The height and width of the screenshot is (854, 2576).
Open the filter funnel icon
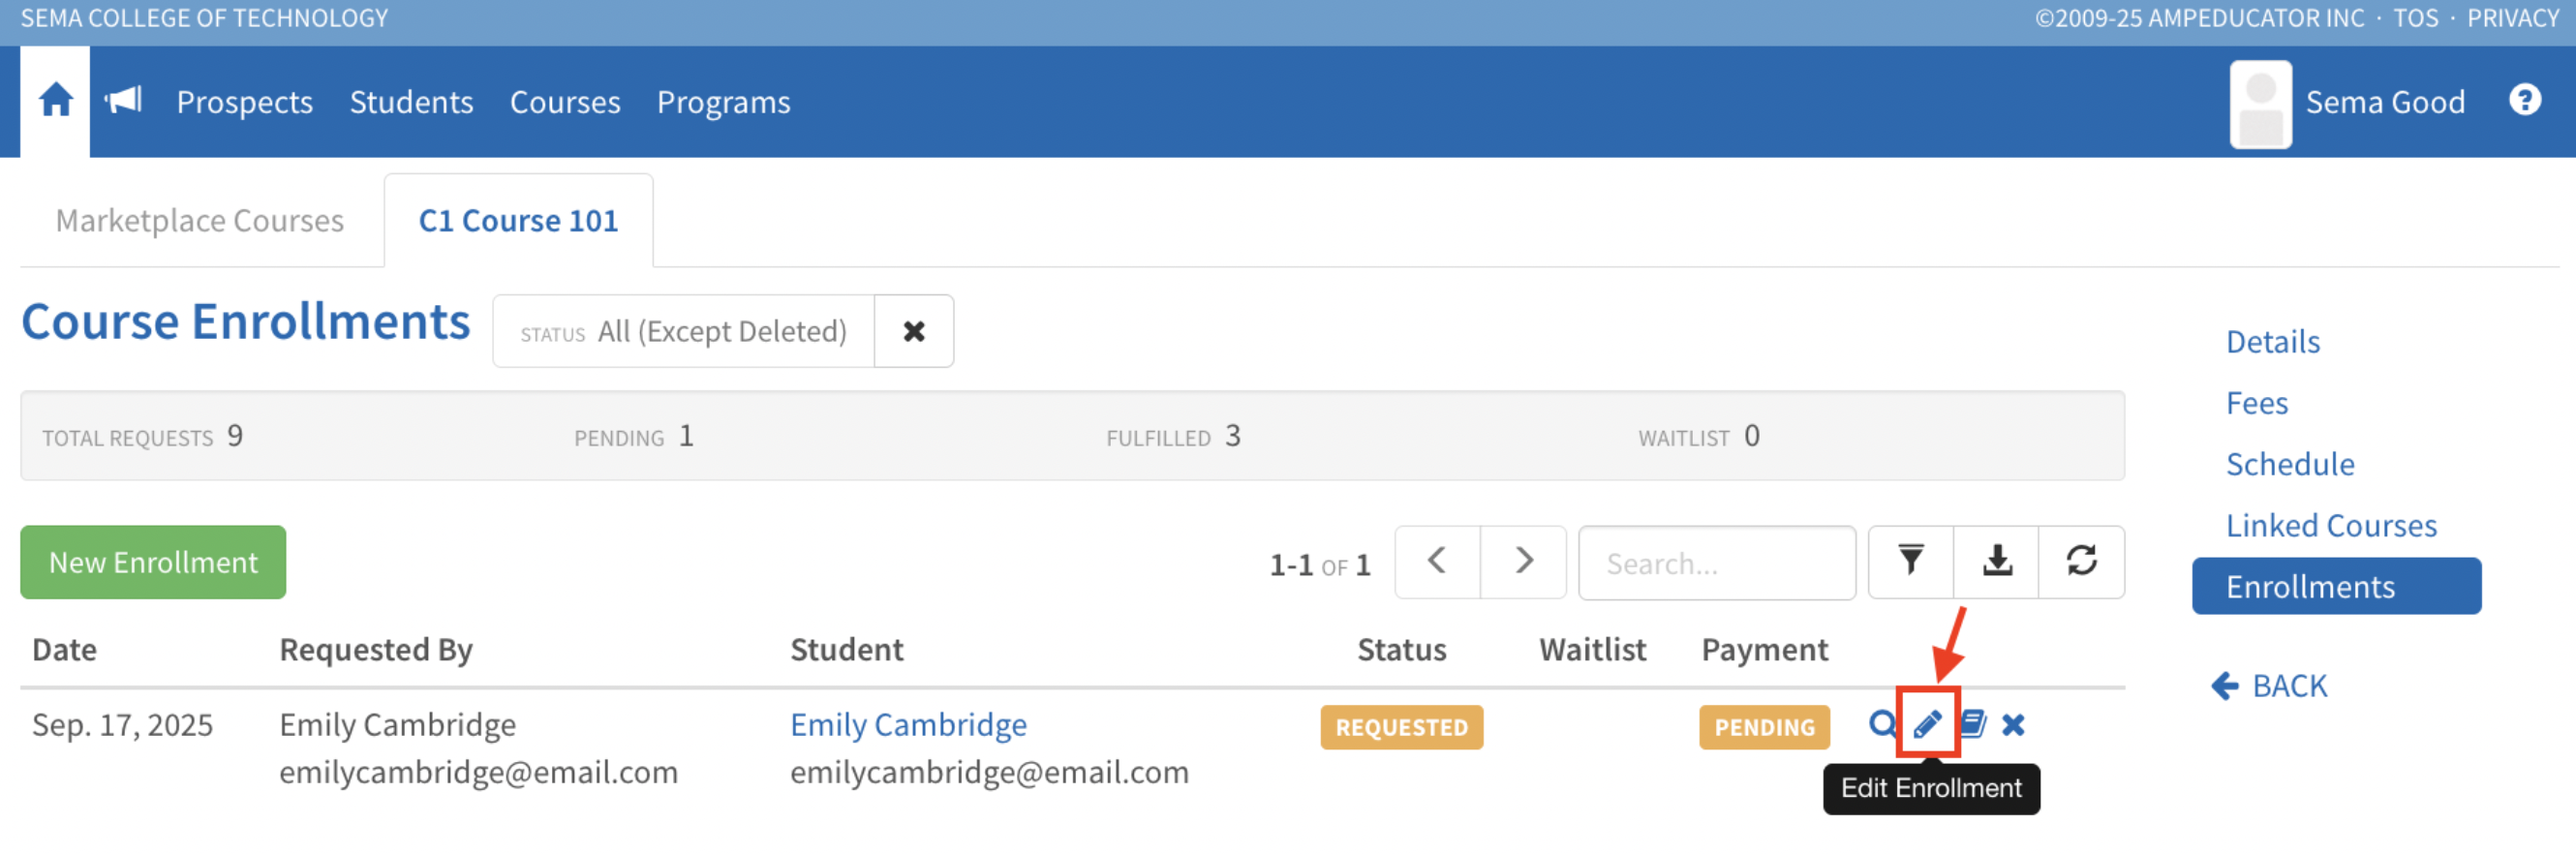click(1910, 562)
